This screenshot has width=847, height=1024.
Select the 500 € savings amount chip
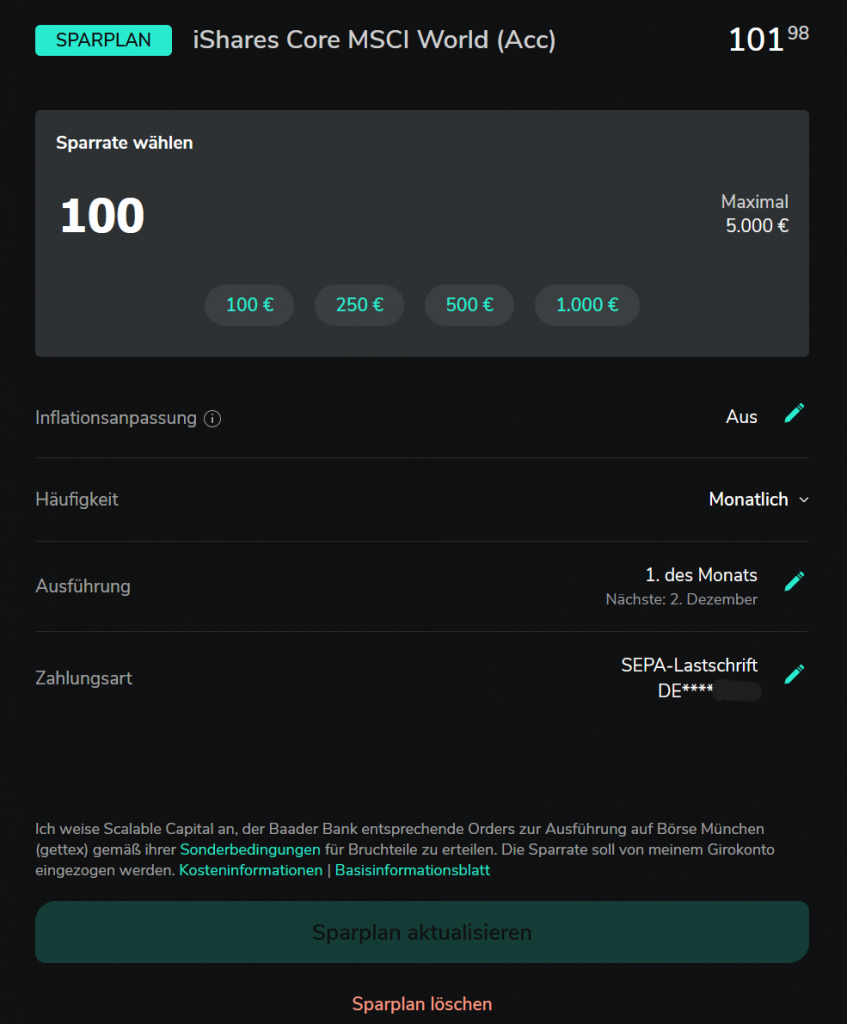tap(469, 305)
